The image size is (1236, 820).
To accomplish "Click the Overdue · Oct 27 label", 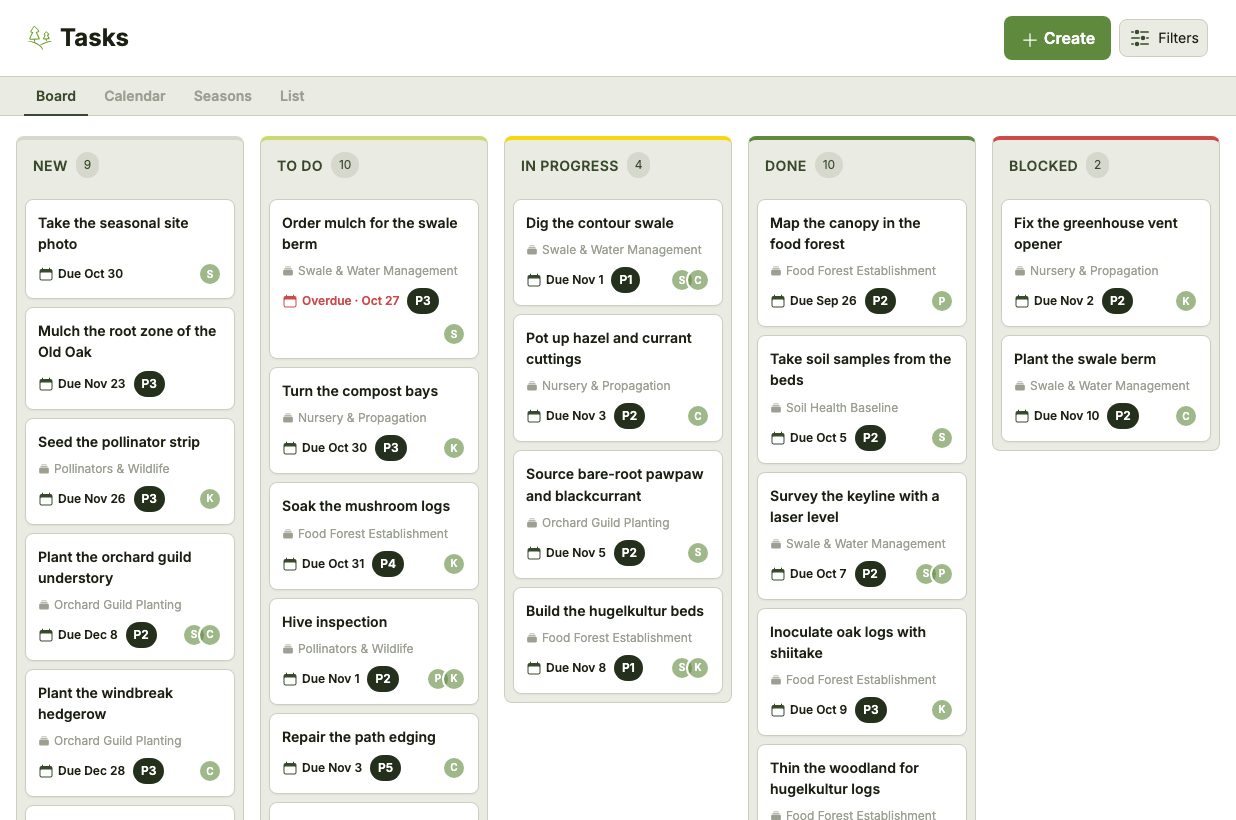I will point(351,301).
